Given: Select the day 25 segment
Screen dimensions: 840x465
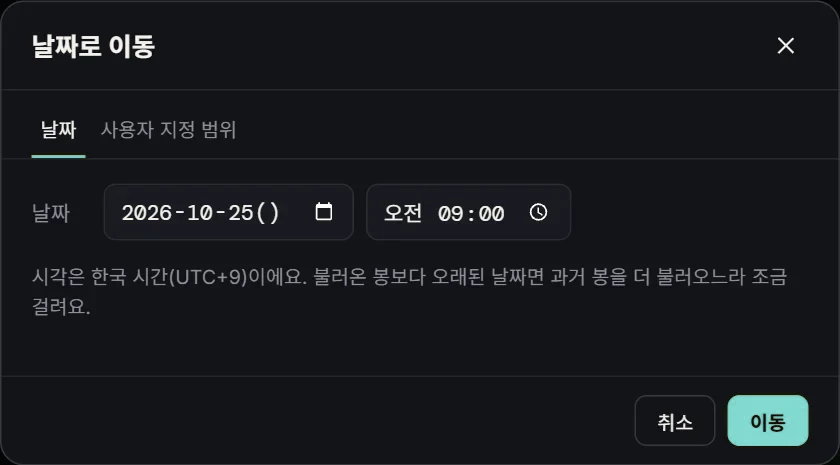Looking at the screenshot, I should pyautogui.click(x=241, y=213).
